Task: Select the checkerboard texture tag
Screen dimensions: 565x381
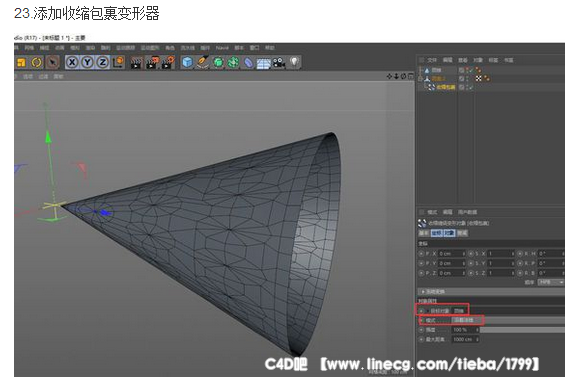Action: (479, 79)
